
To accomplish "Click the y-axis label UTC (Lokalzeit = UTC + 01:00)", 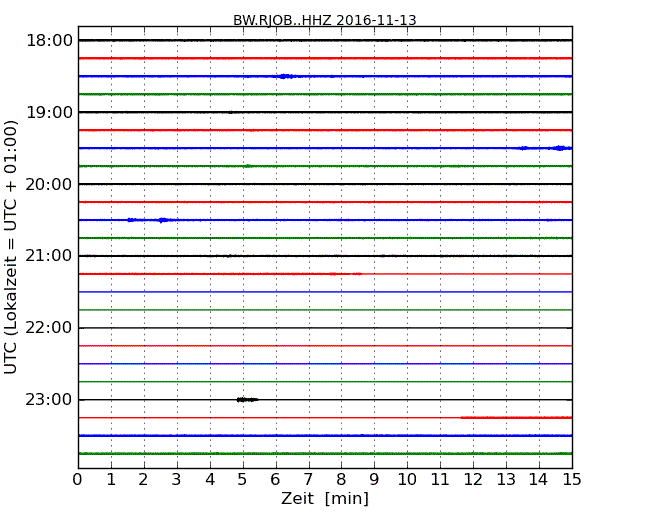I will click(11, 247).
